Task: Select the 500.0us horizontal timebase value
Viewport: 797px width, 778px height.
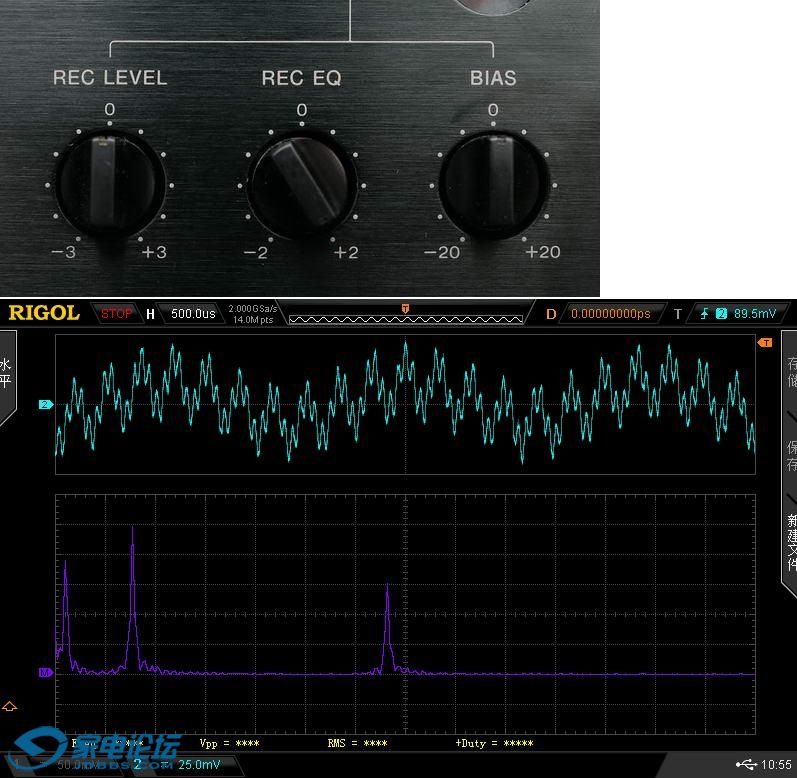Action: [193, 314]
